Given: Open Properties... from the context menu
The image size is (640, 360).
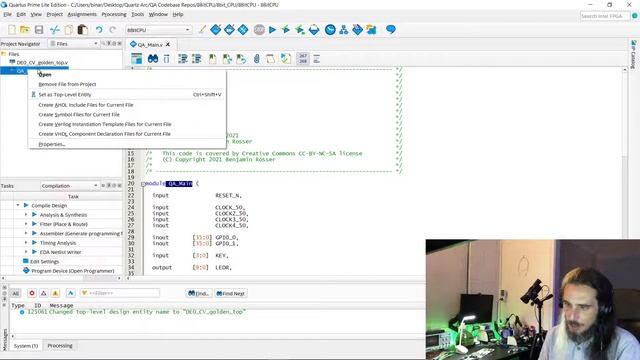Looking at the screenshot, I should [127, 144].
